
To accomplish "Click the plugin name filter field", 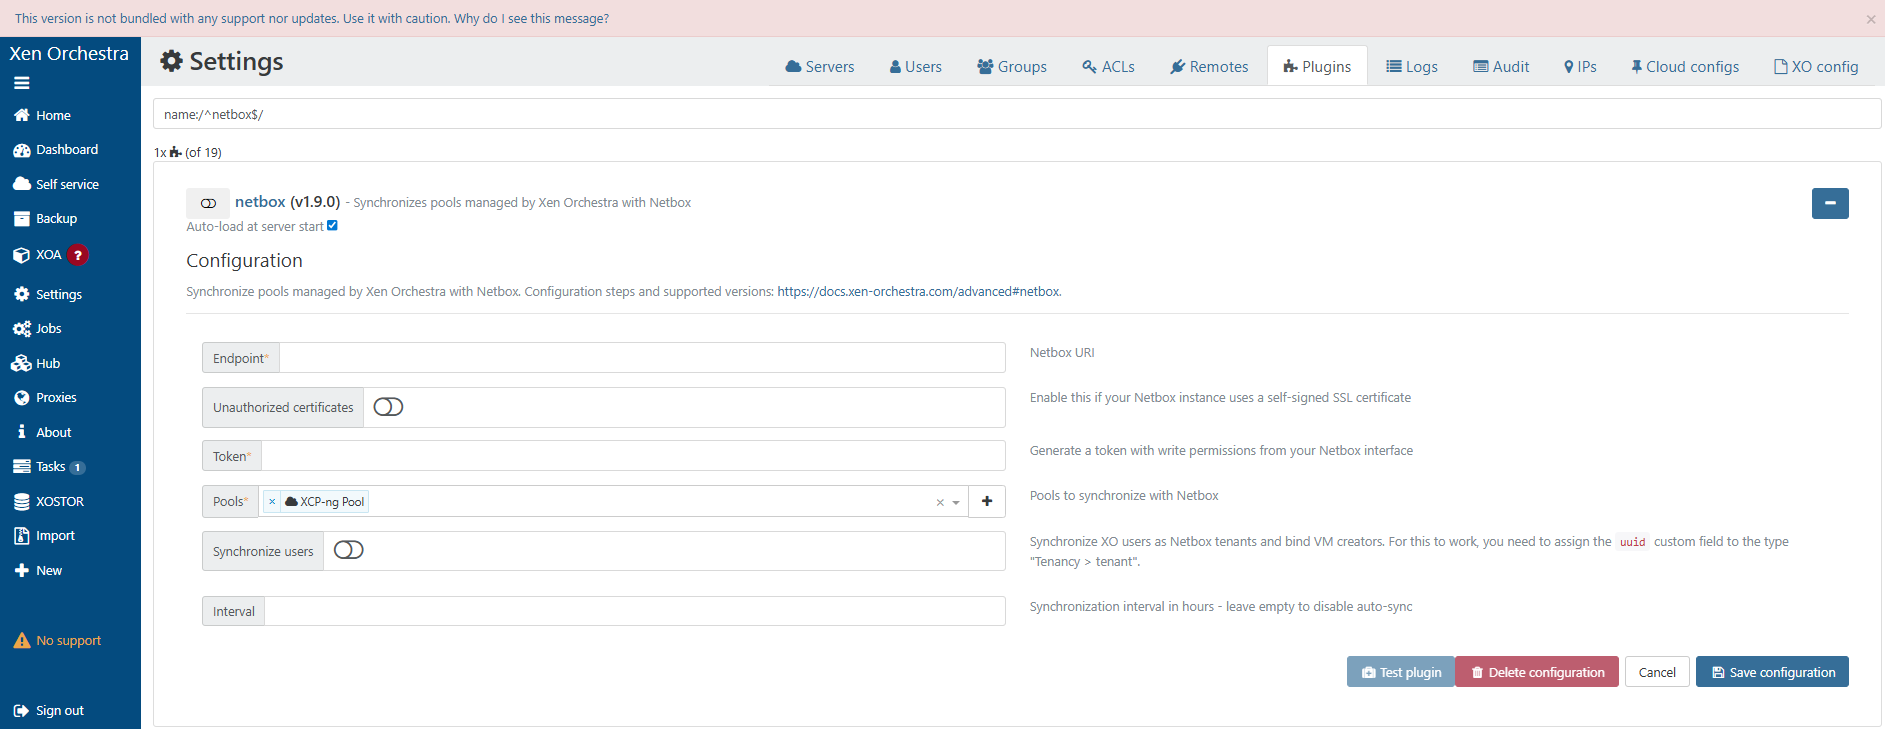I will click(1017, 114).
